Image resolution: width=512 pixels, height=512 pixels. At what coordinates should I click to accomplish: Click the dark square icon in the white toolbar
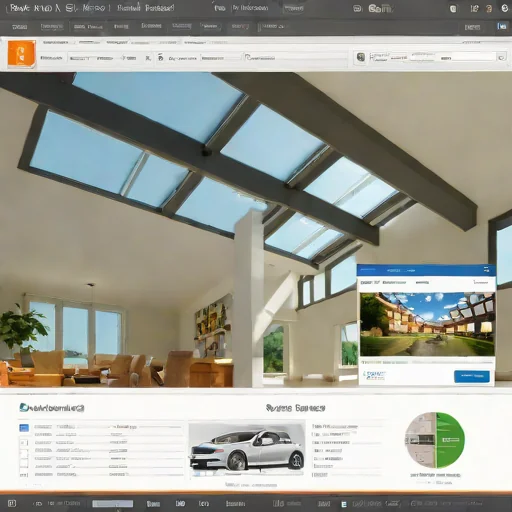pos(361,57)
